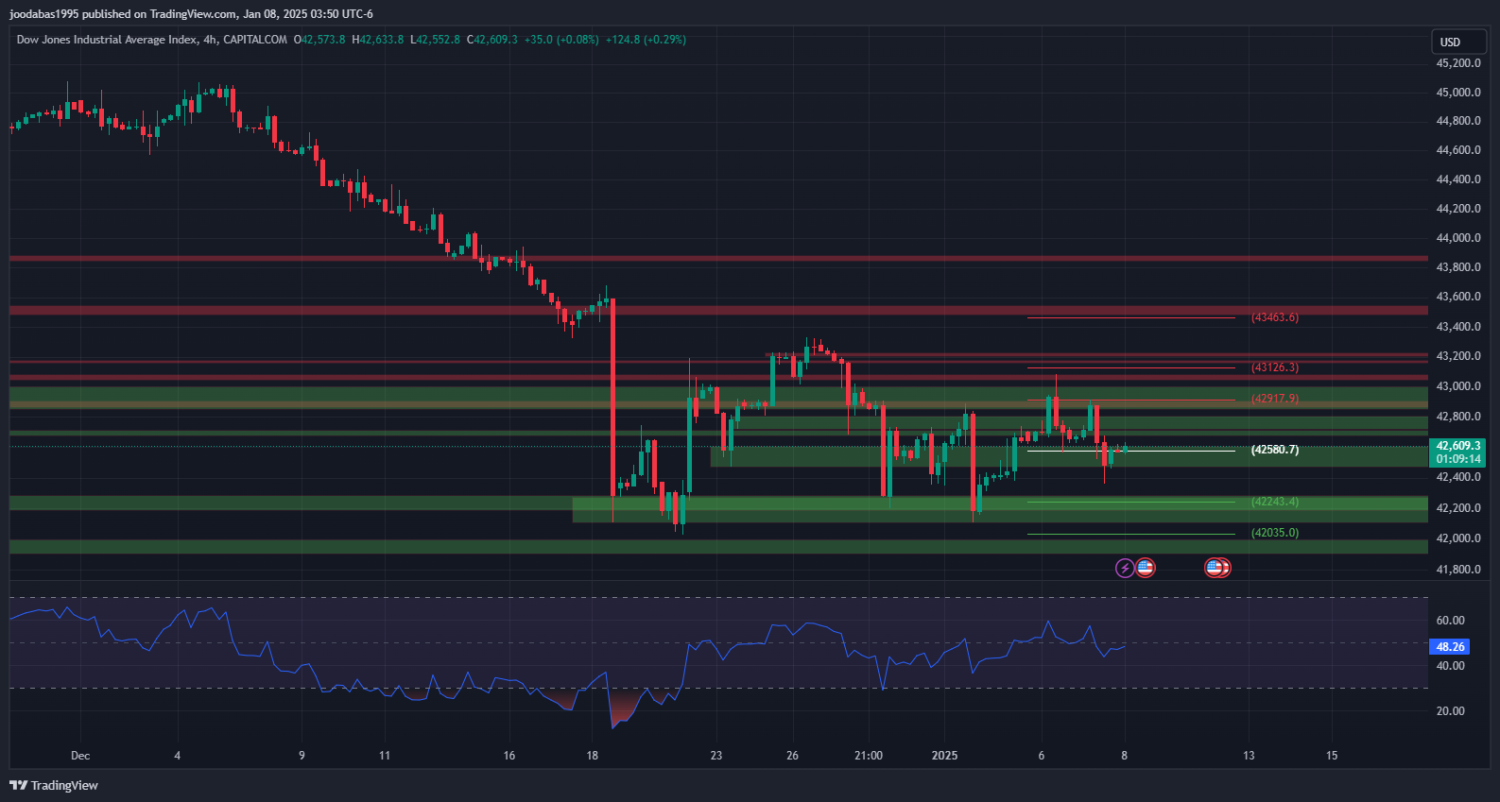Screen dimensions: 1500x802
Task: Click the TradingView logo
Action: (x=55, y=785)
